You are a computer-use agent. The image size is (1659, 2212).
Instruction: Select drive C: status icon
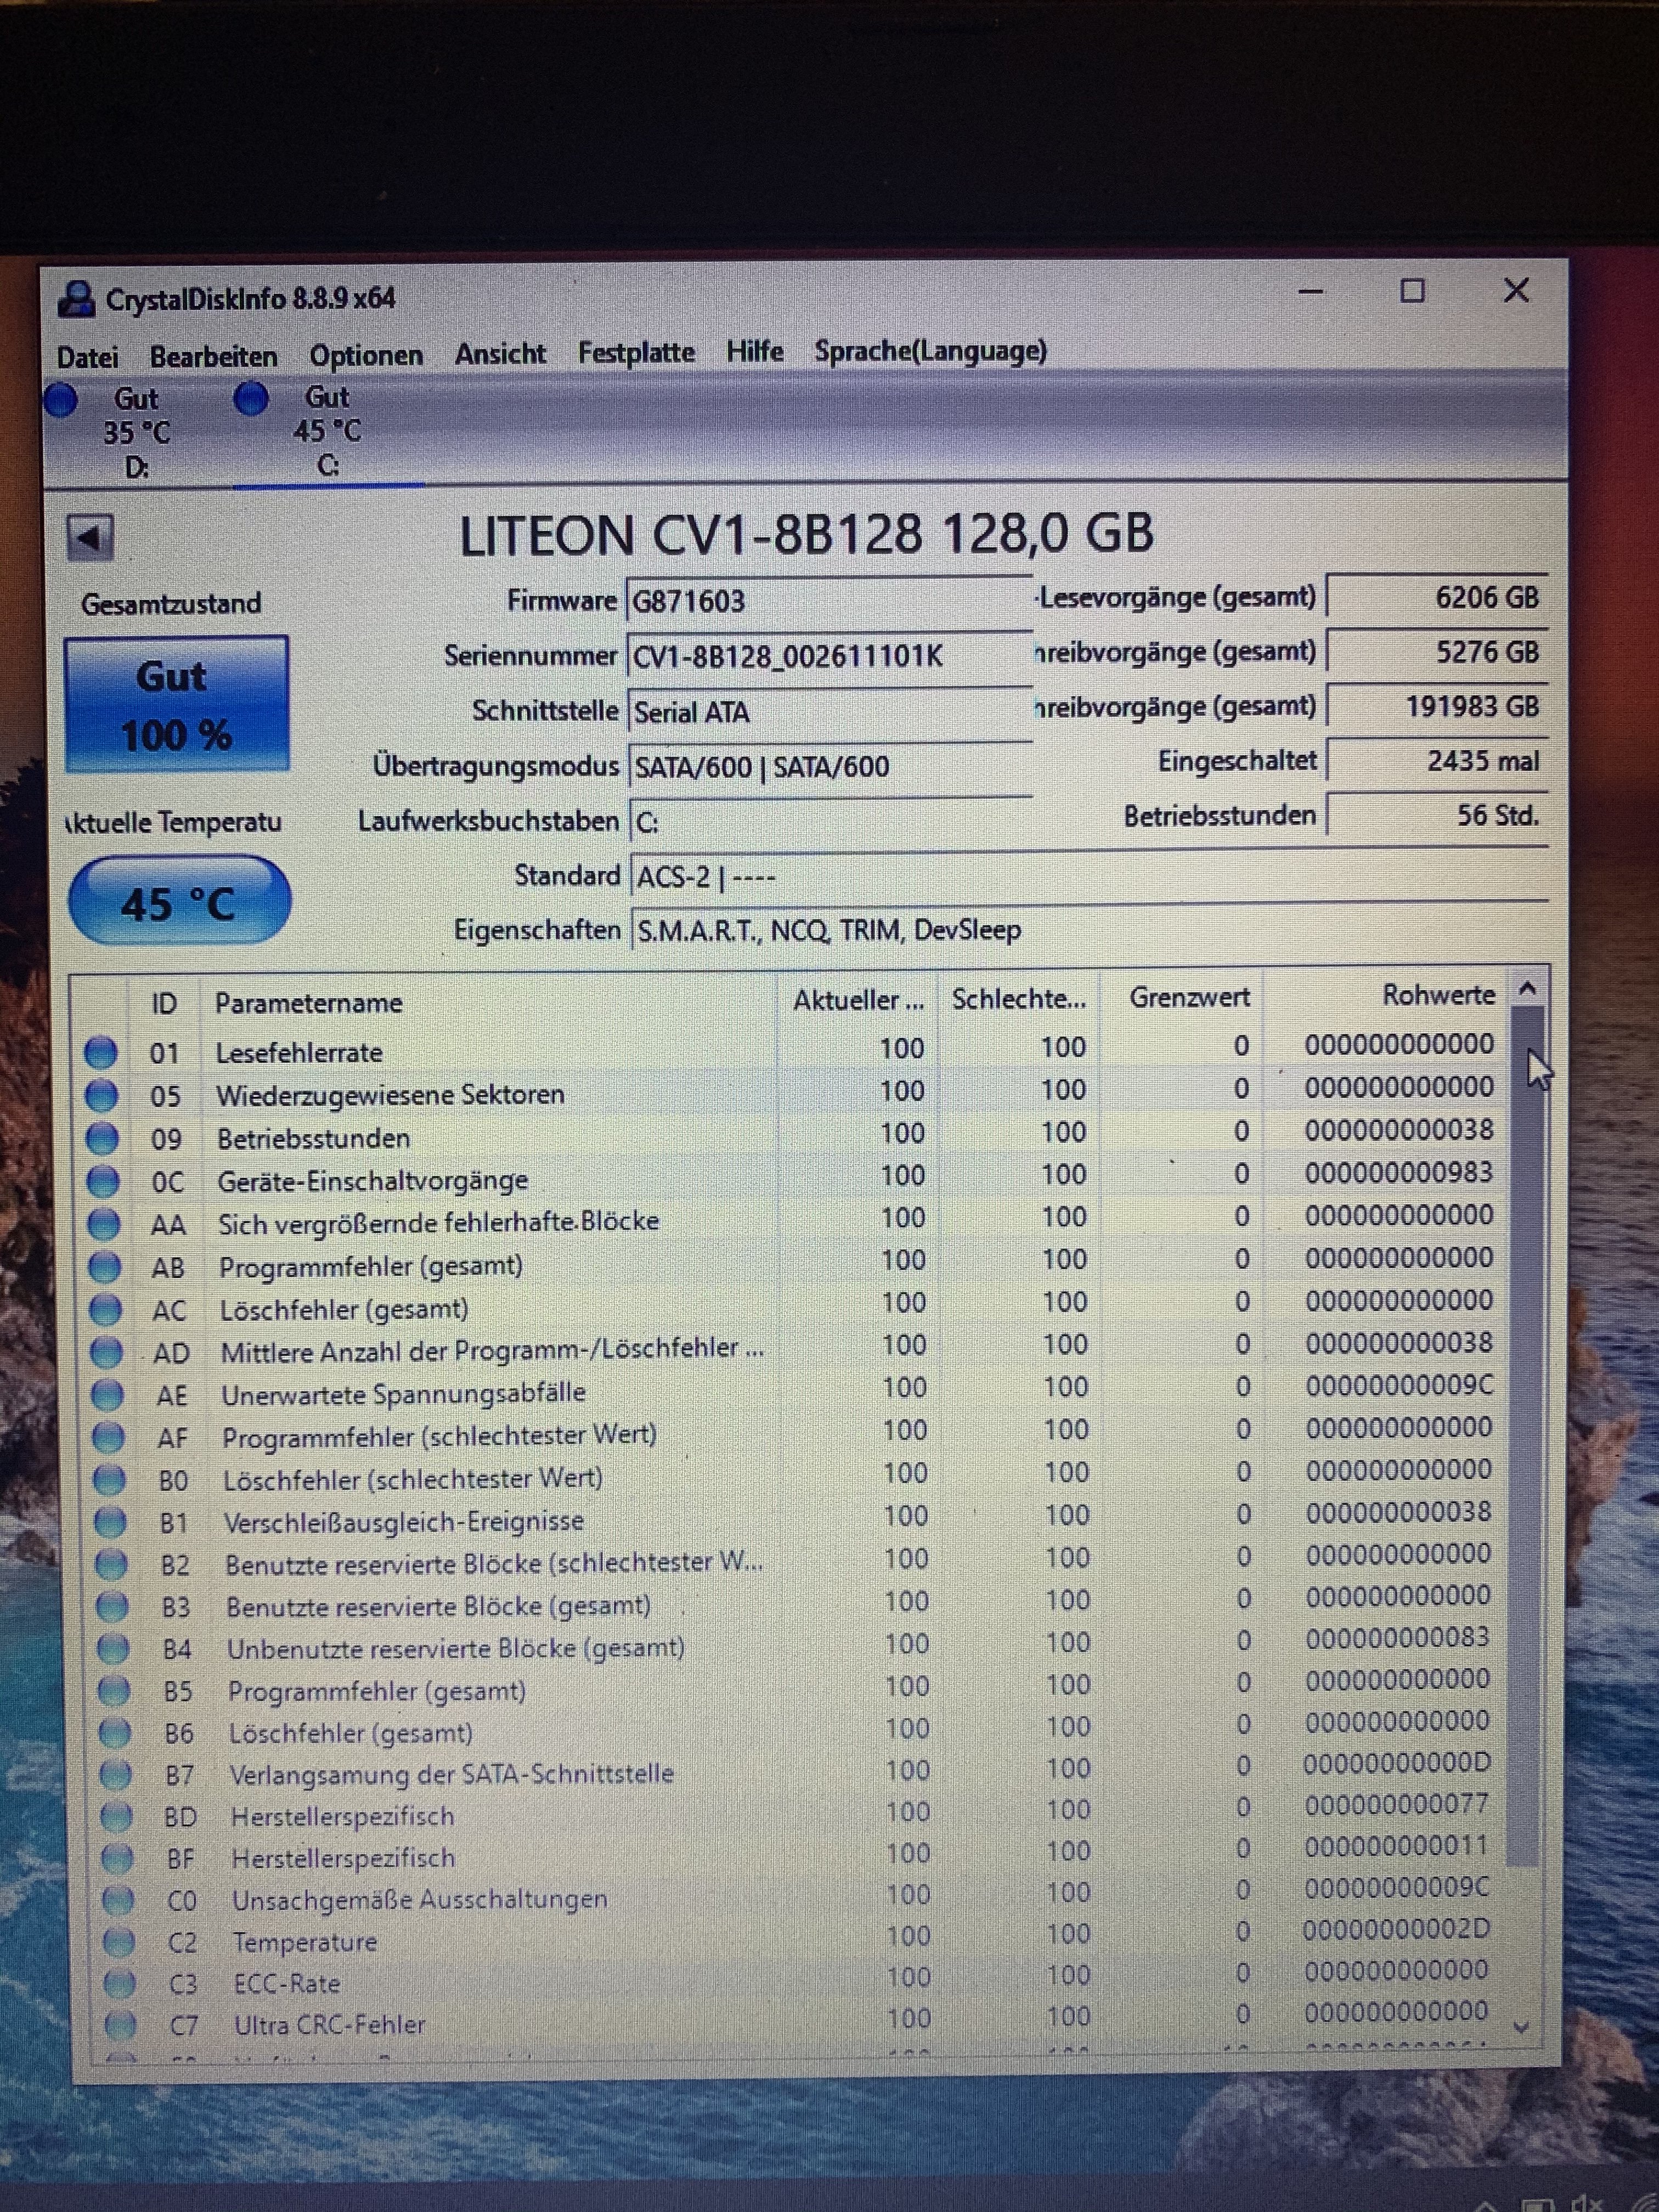click(x=251, y=398)
